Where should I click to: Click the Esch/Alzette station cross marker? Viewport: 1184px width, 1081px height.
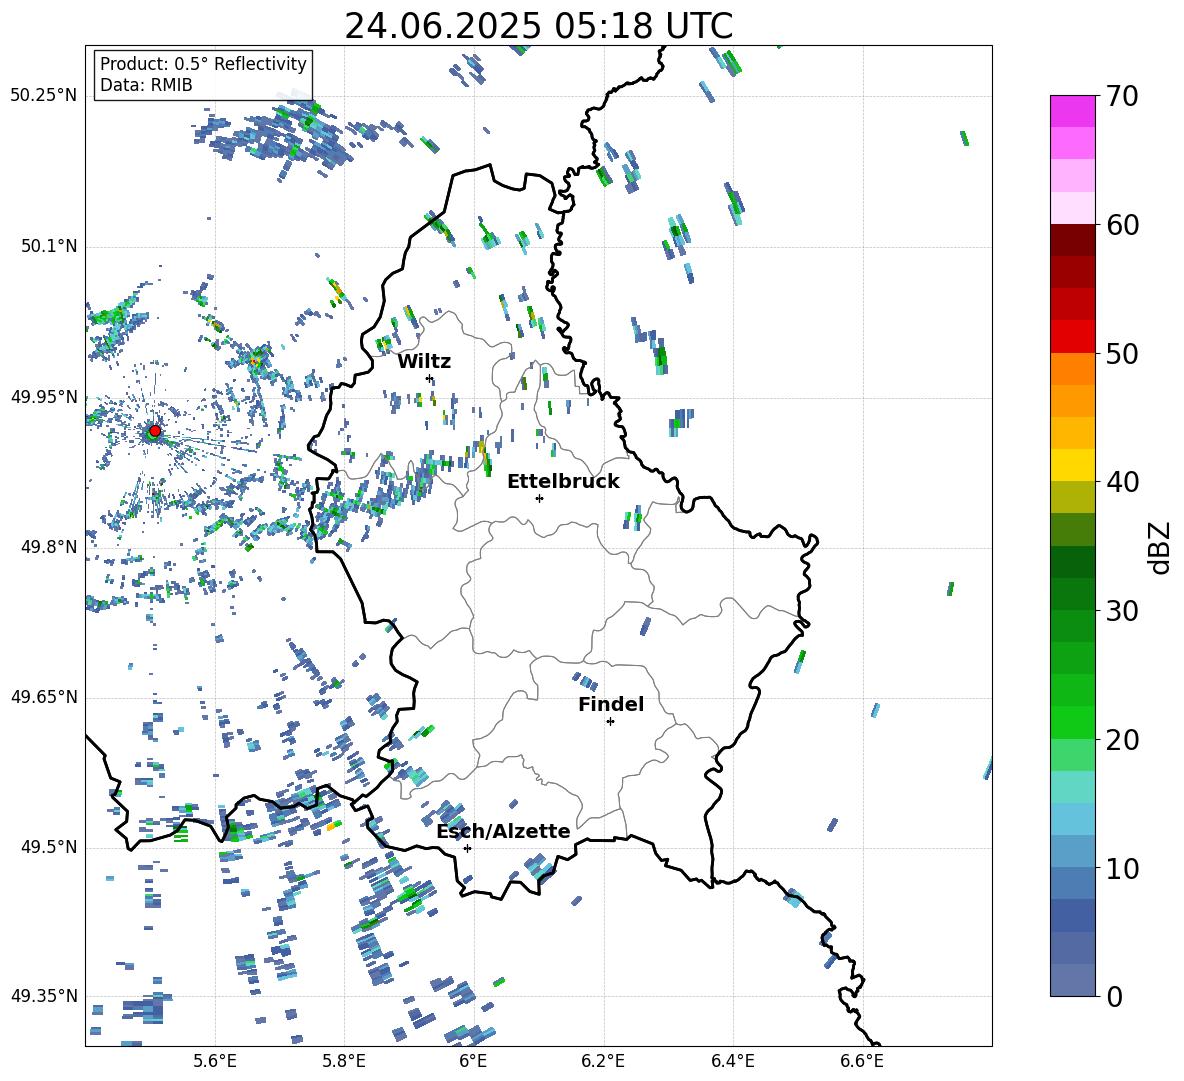(x=467, y=848)
